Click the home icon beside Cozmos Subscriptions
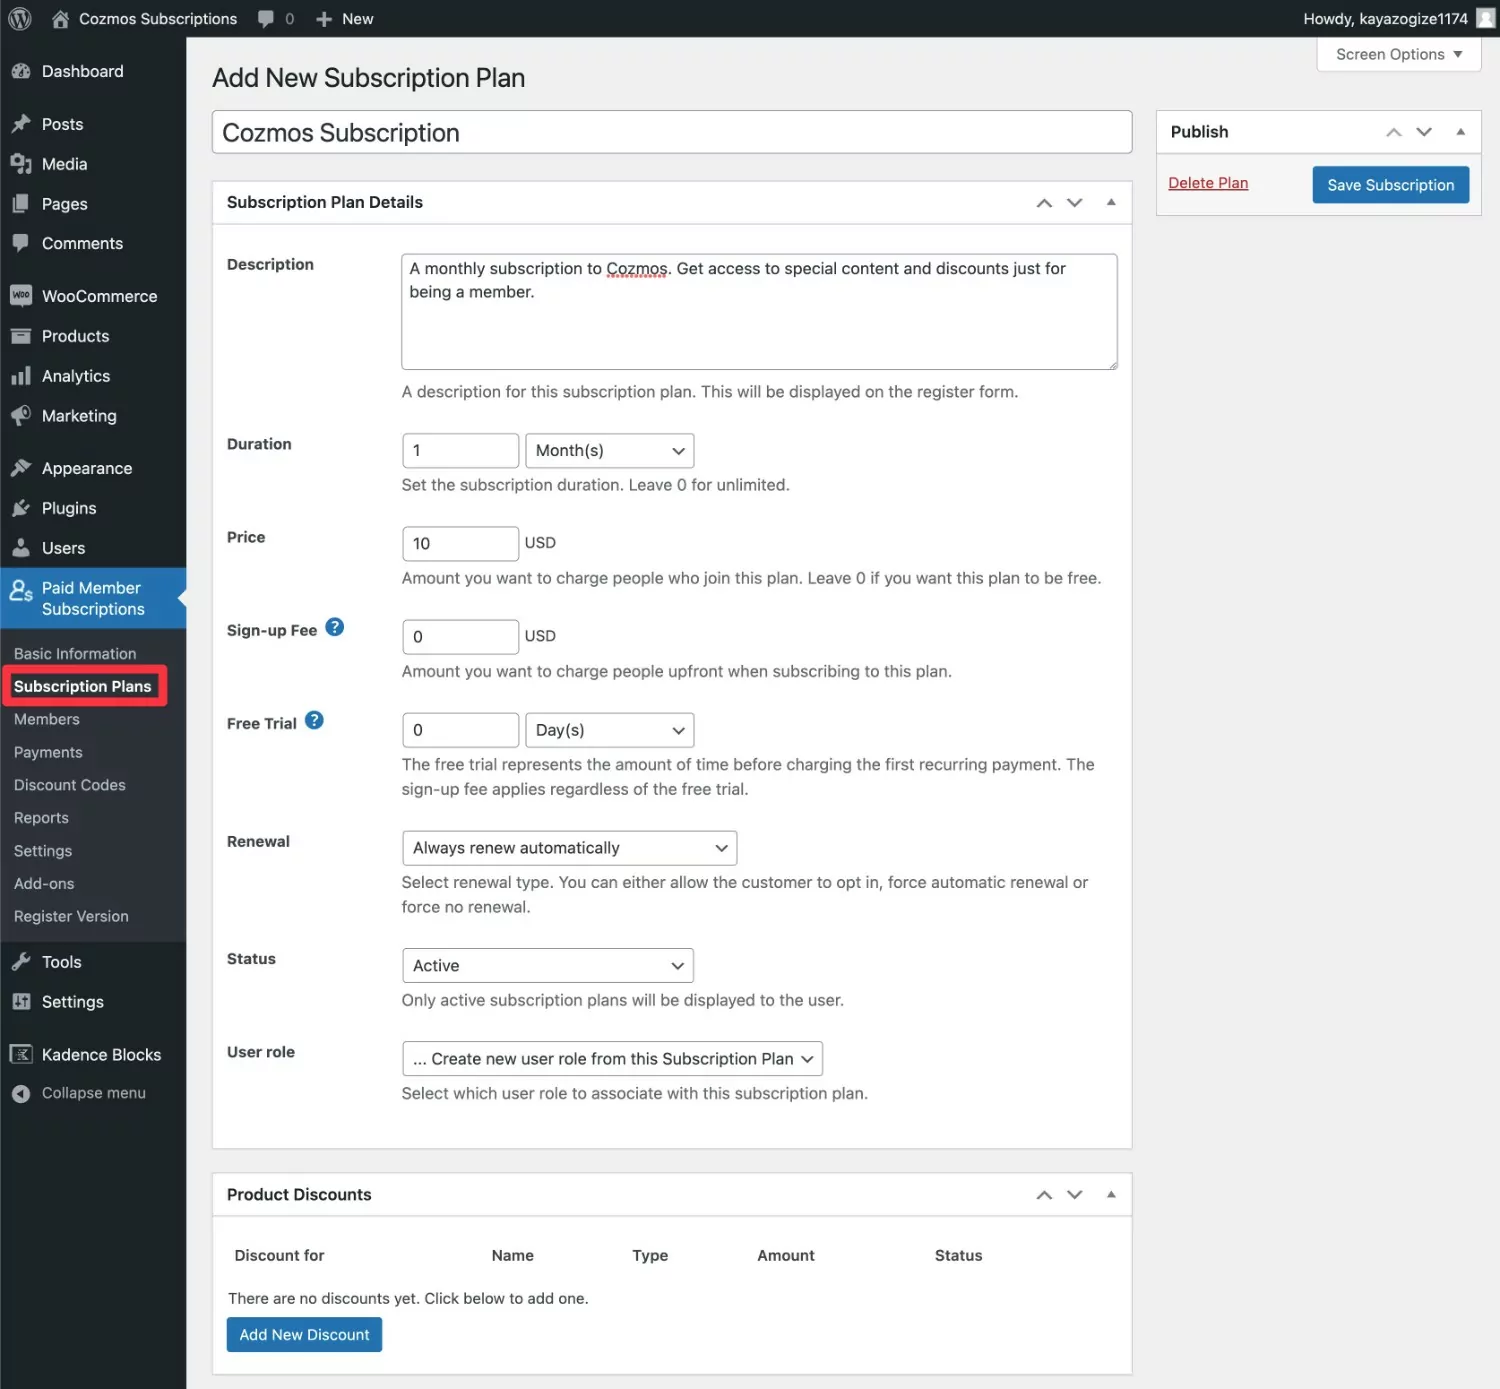The image size is (1500, 1389). point(61,19)
